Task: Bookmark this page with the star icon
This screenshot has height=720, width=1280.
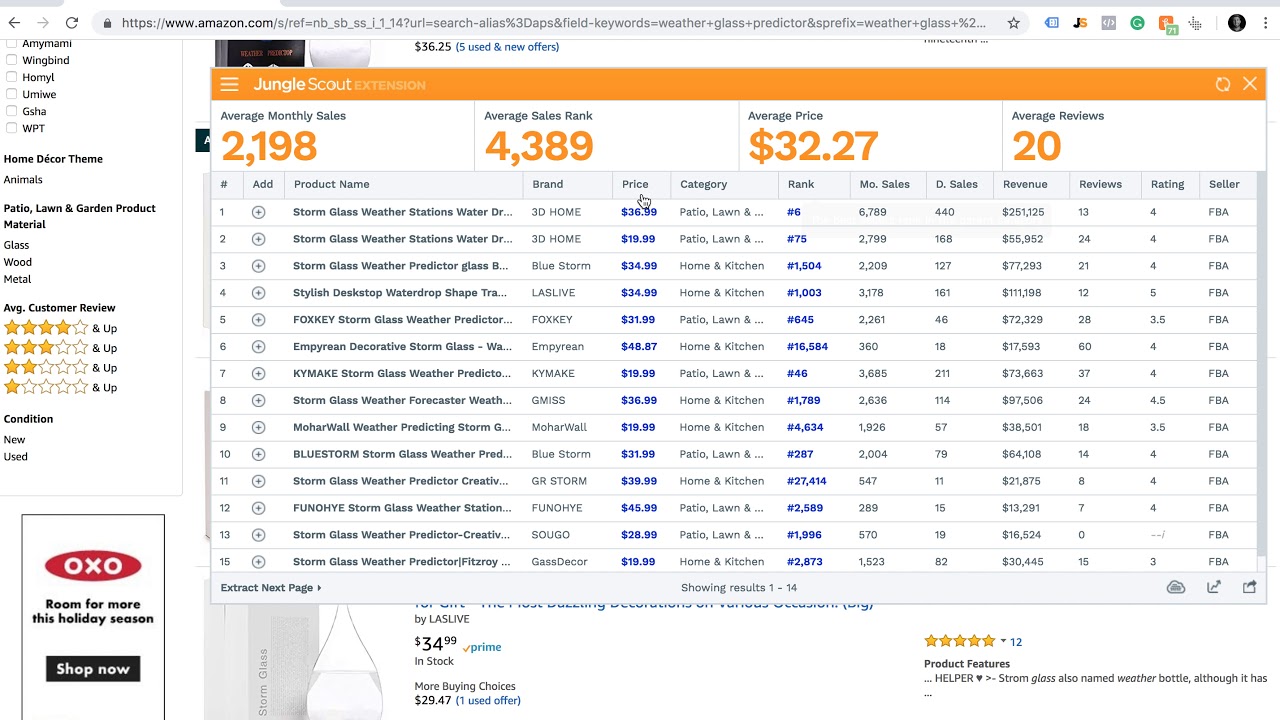Action: (1013, 23)
